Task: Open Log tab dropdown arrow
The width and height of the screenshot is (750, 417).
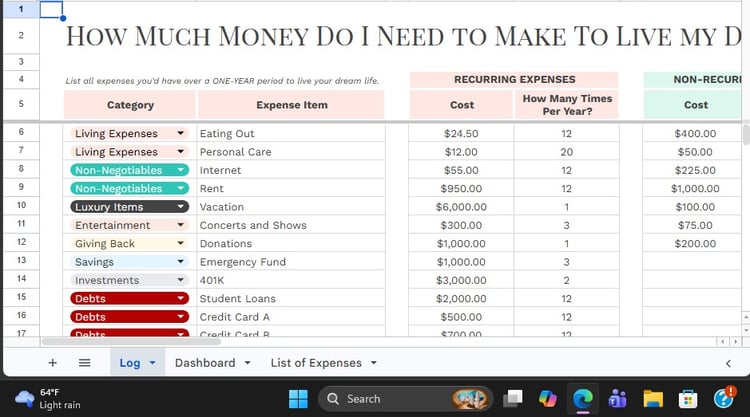Action: (x=153, y=363)
